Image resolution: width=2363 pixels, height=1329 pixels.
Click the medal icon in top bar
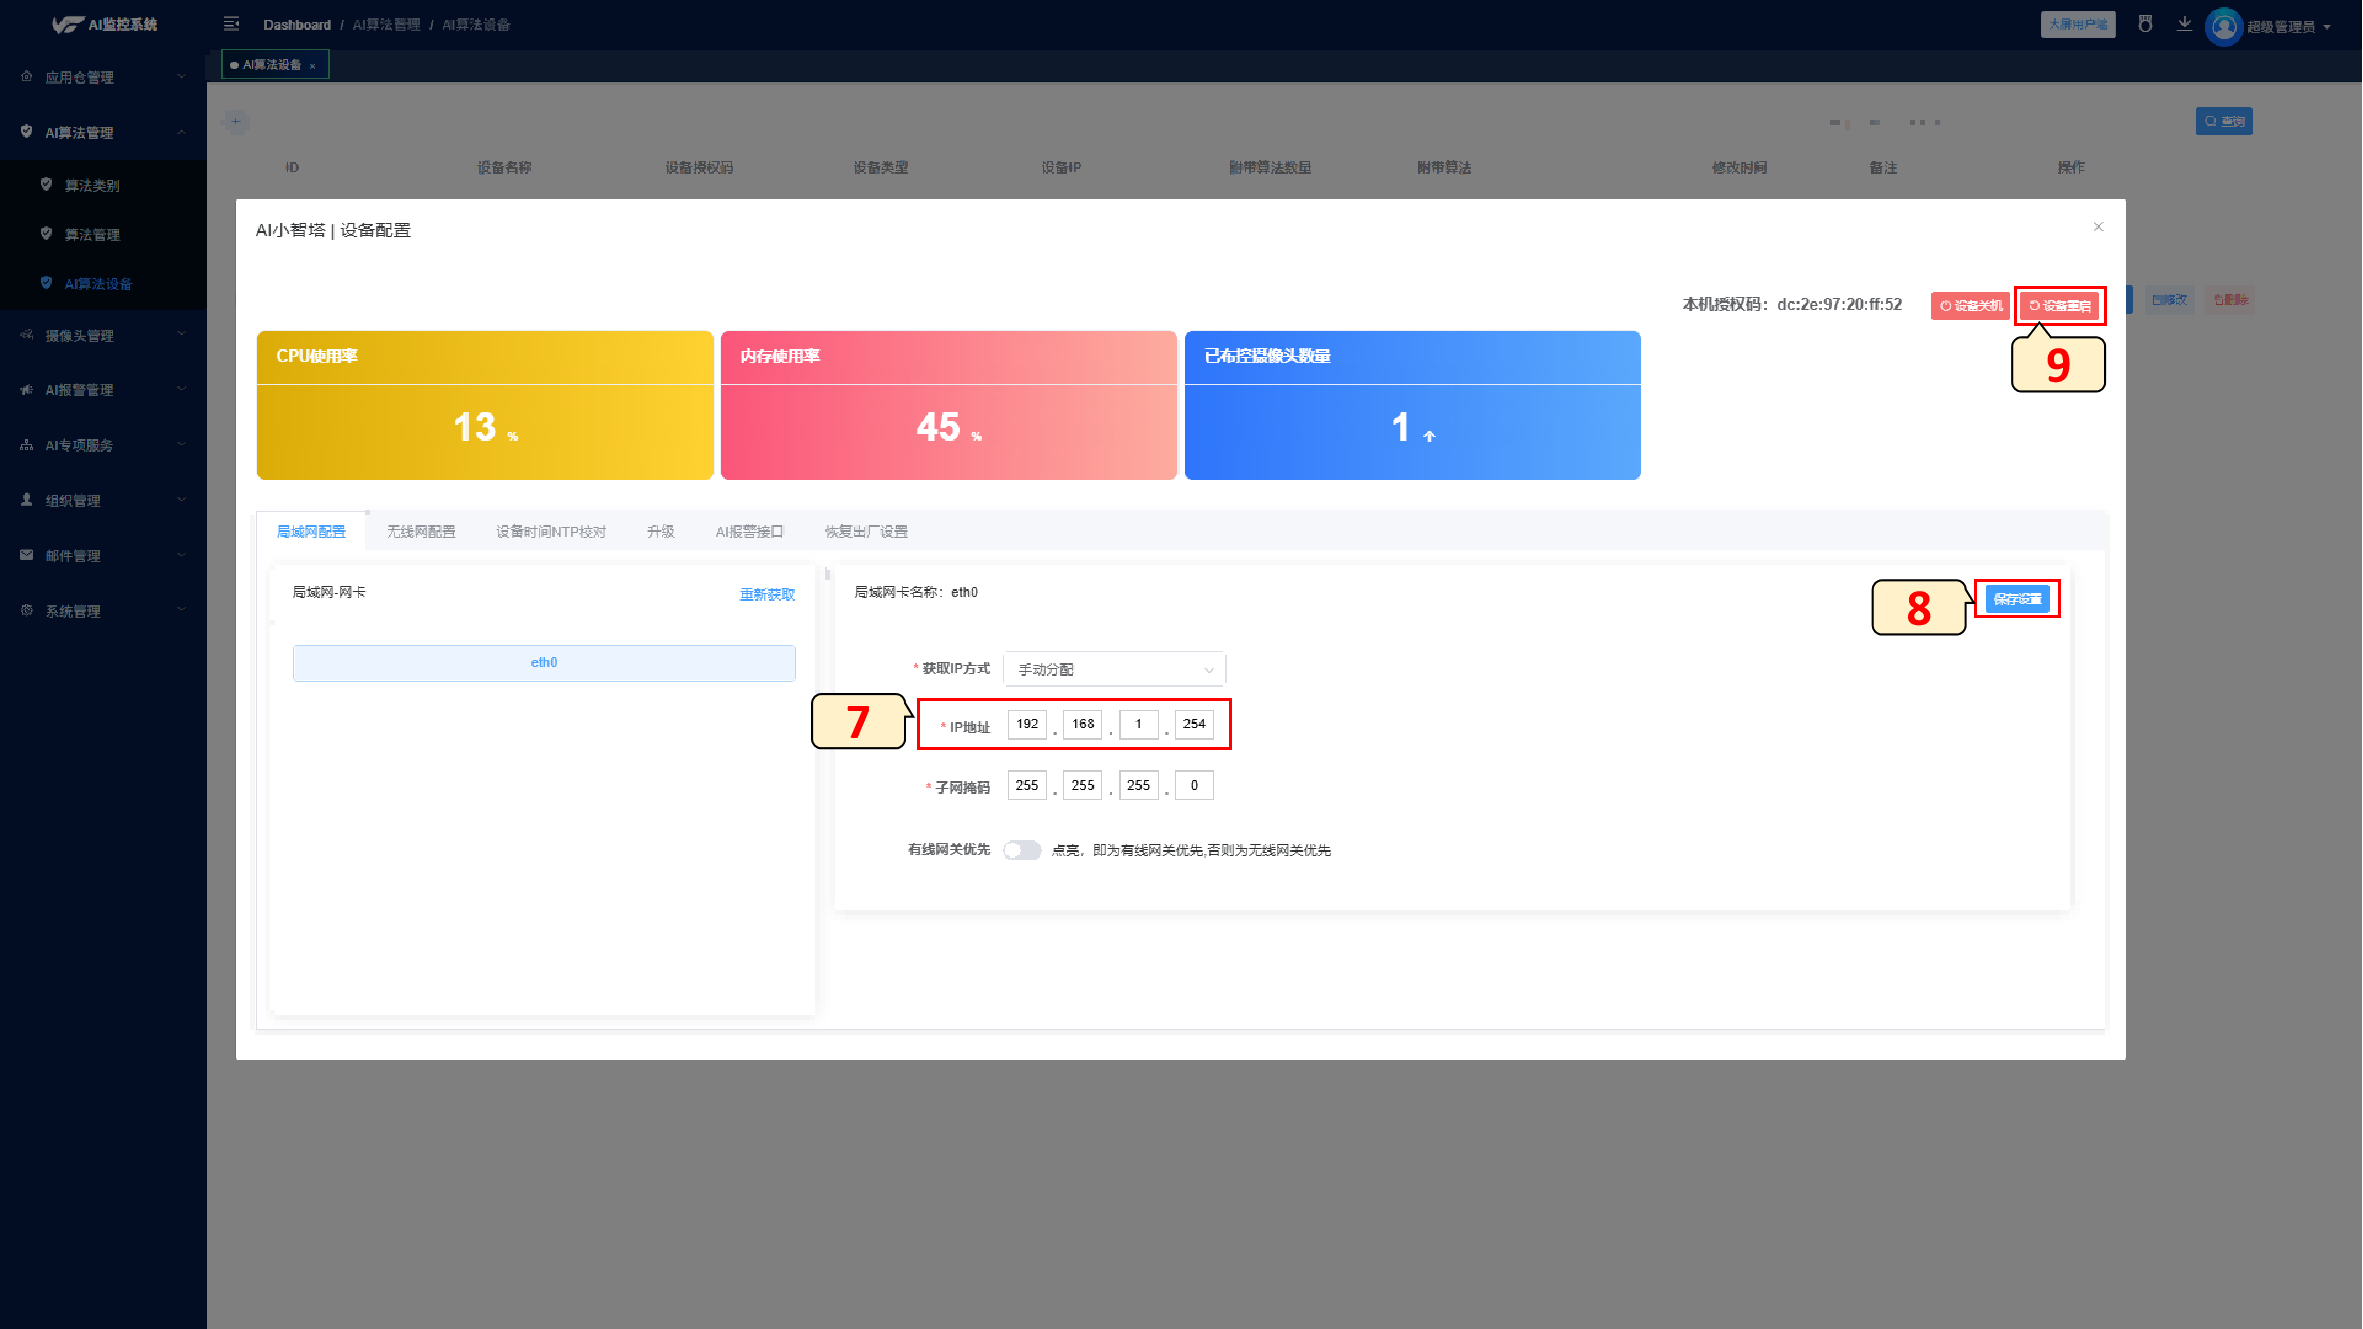click(x=2145, y=24)
